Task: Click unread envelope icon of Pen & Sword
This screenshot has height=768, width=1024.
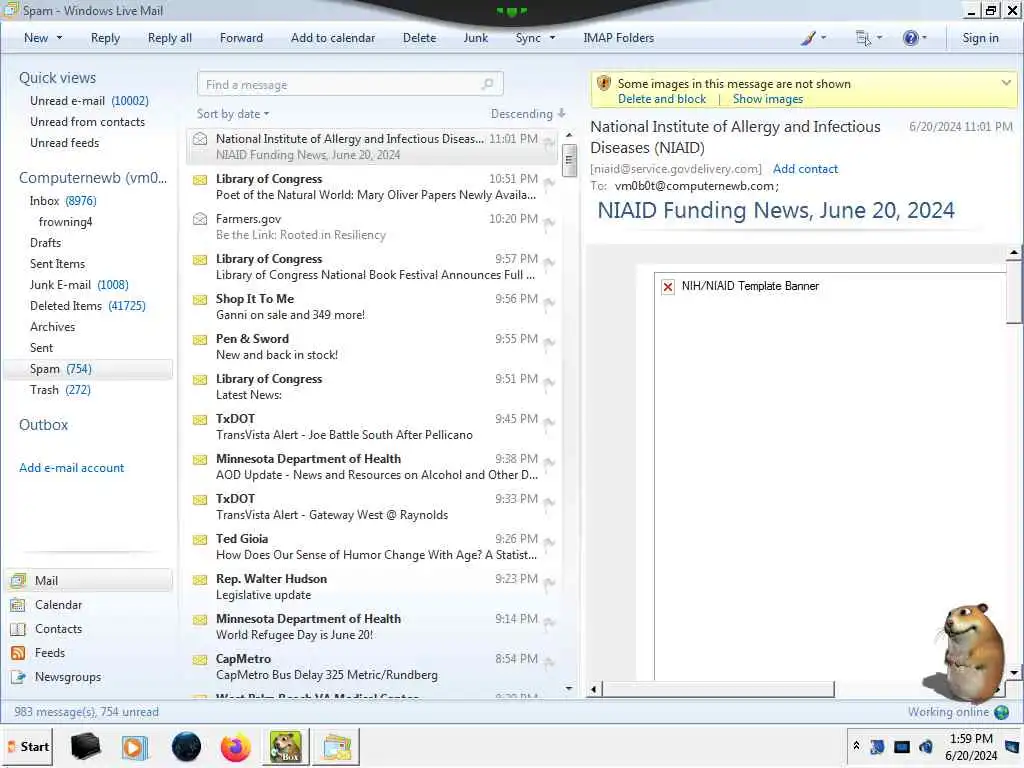Action: pos(200,340)
